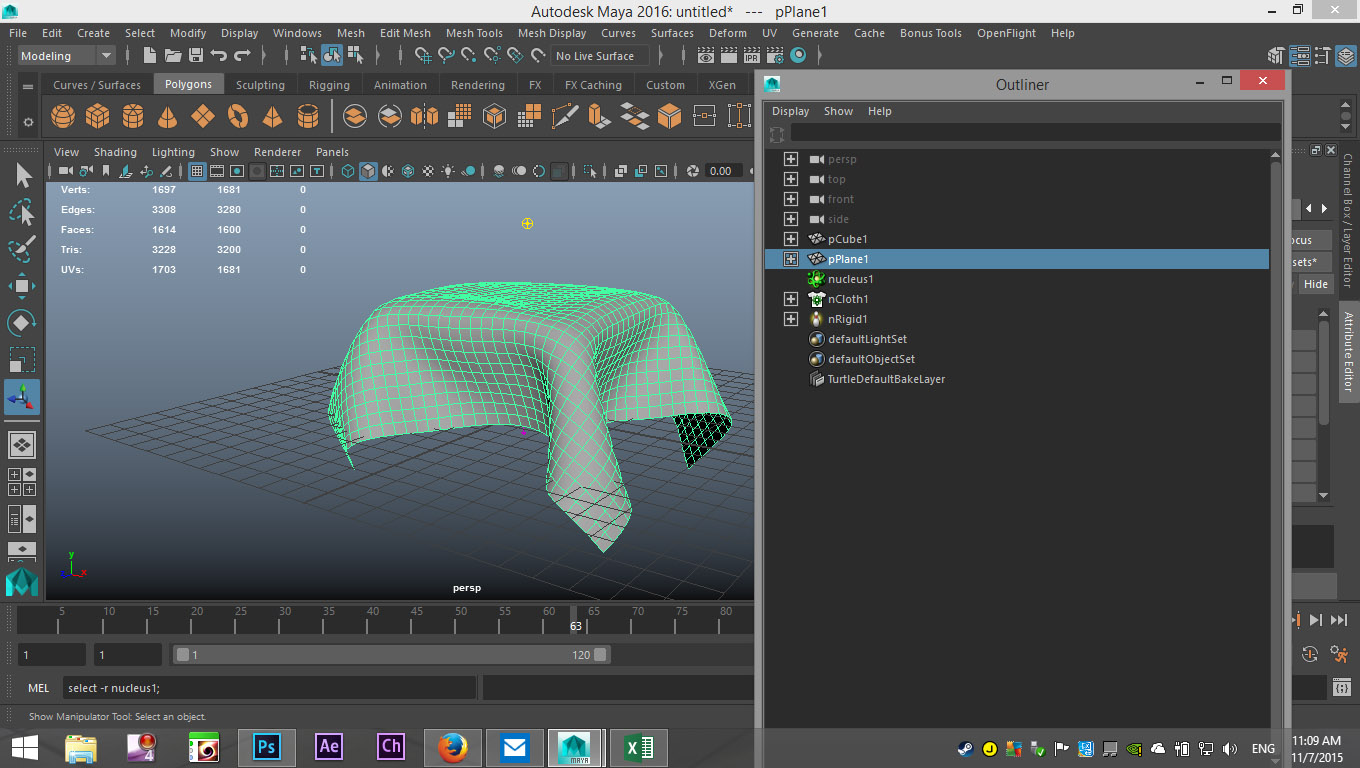Expand the pCube1 node in Outliner
1360x768 pixels.
(790, 239)
